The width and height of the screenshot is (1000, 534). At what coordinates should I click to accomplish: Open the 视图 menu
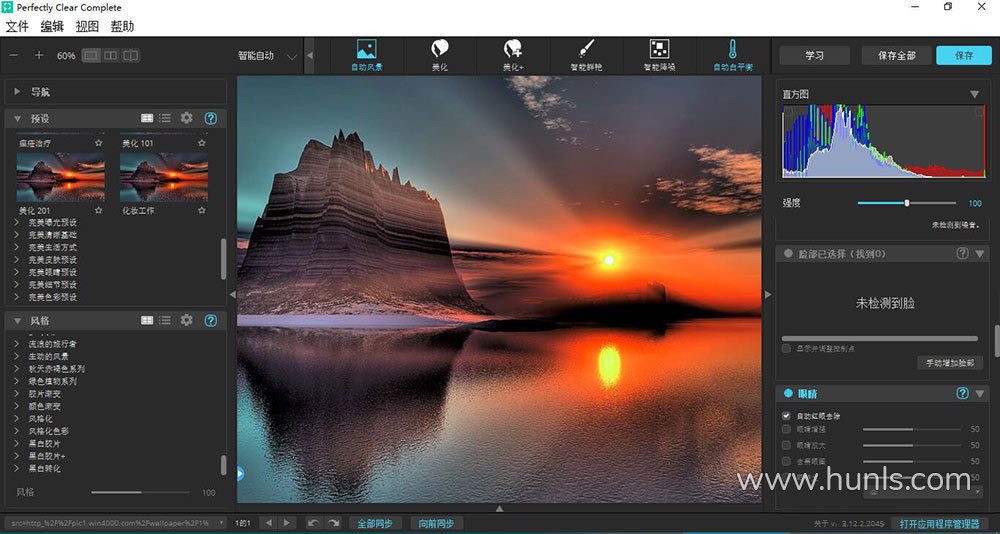pyautogui.click(x=87, y=26)
